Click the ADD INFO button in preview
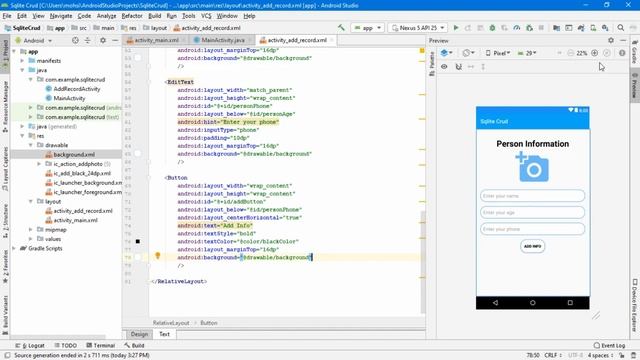This screenshot has width=640, height=360. click(532, 246)
